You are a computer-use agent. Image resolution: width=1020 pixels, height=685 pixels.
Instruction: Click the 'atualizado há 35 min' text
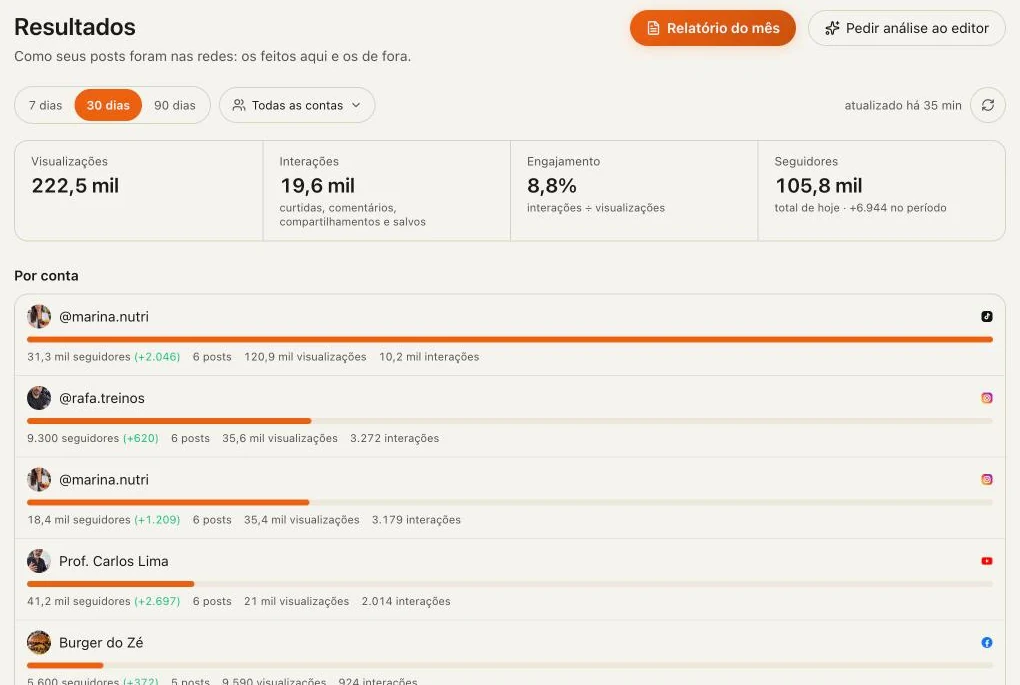coord(903,105)
